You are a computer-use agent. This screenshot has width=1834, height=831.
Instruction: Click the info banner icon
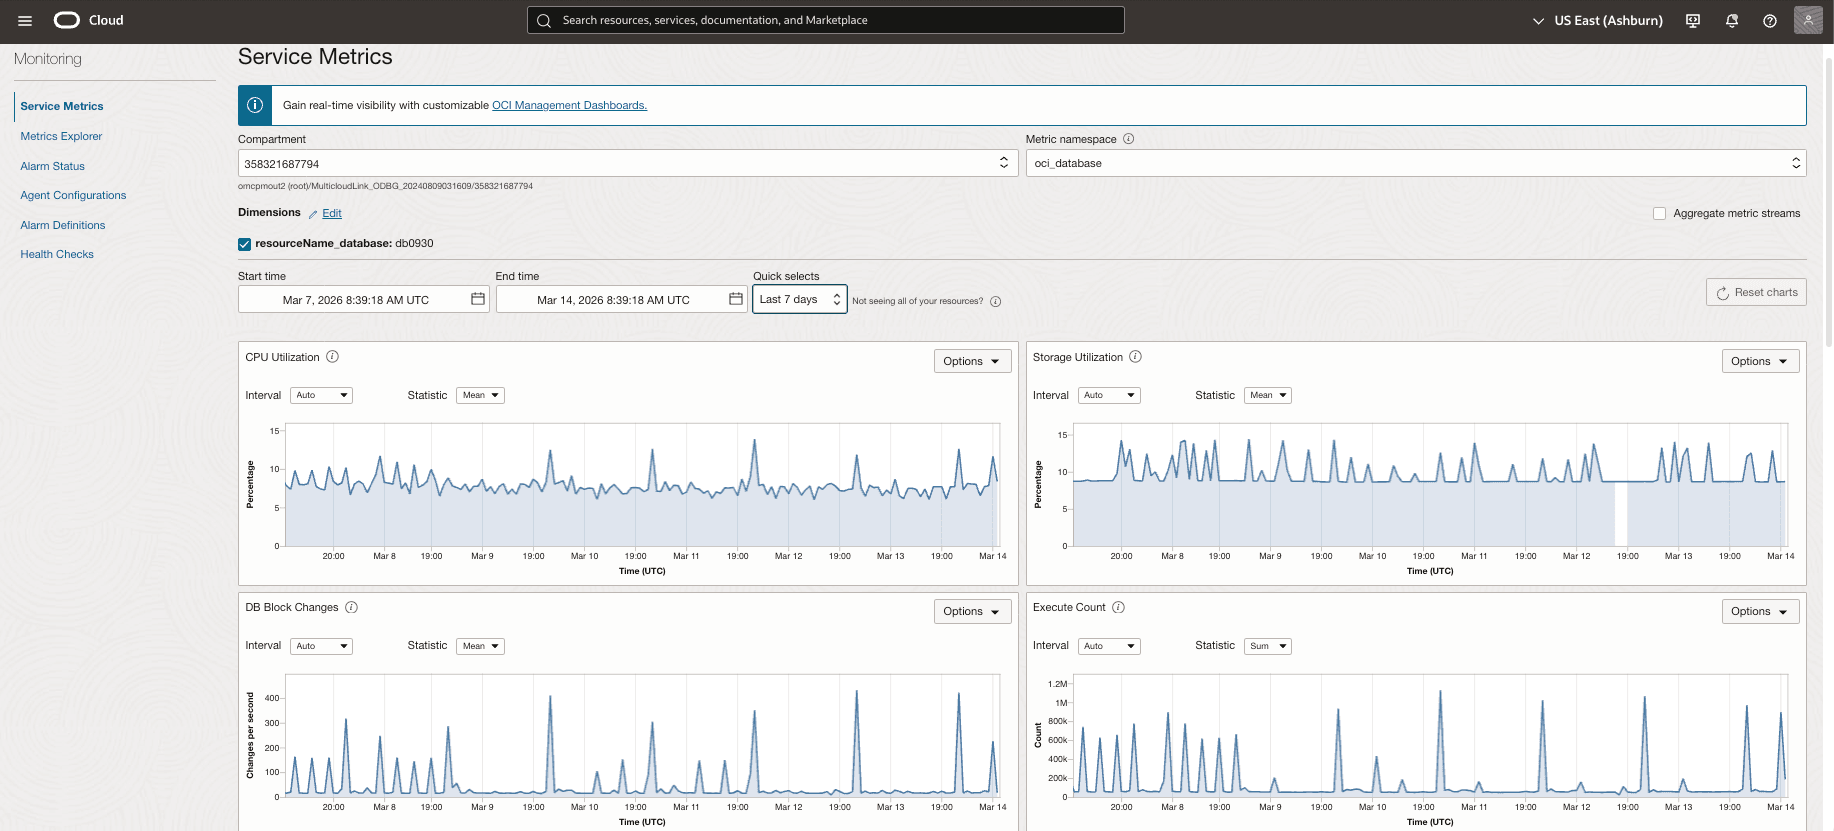[x=255, y=105]
